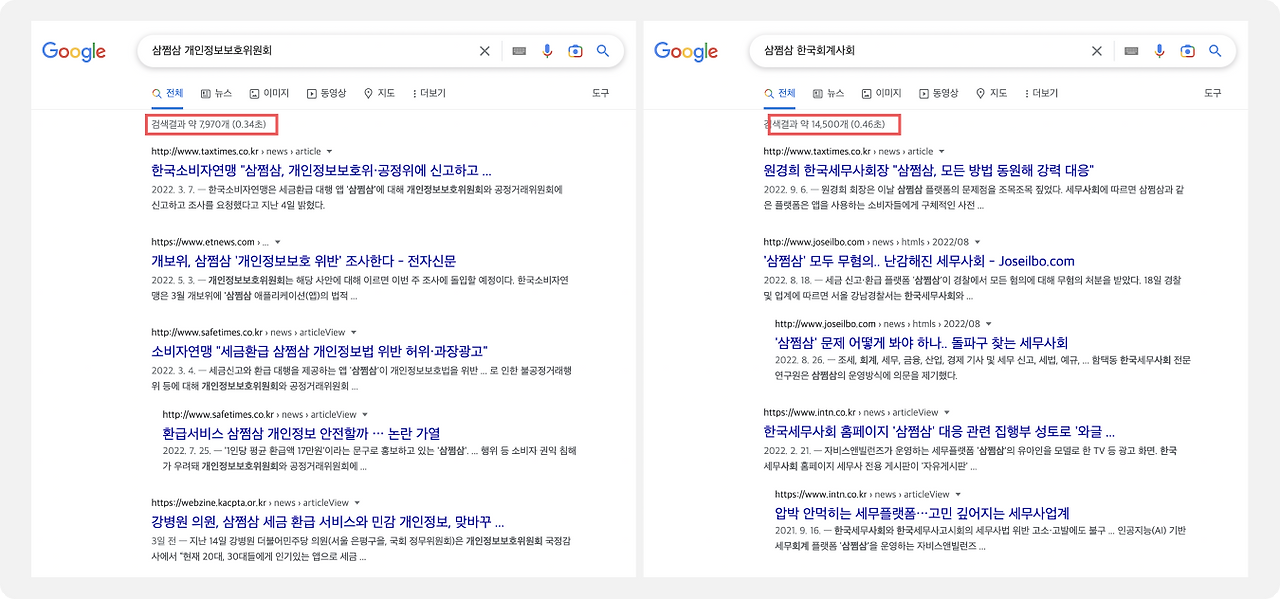Open virtual keyboard in the left search bar
The width and height of the screenshot is (1280, 599).
click(x=519, y=51)
